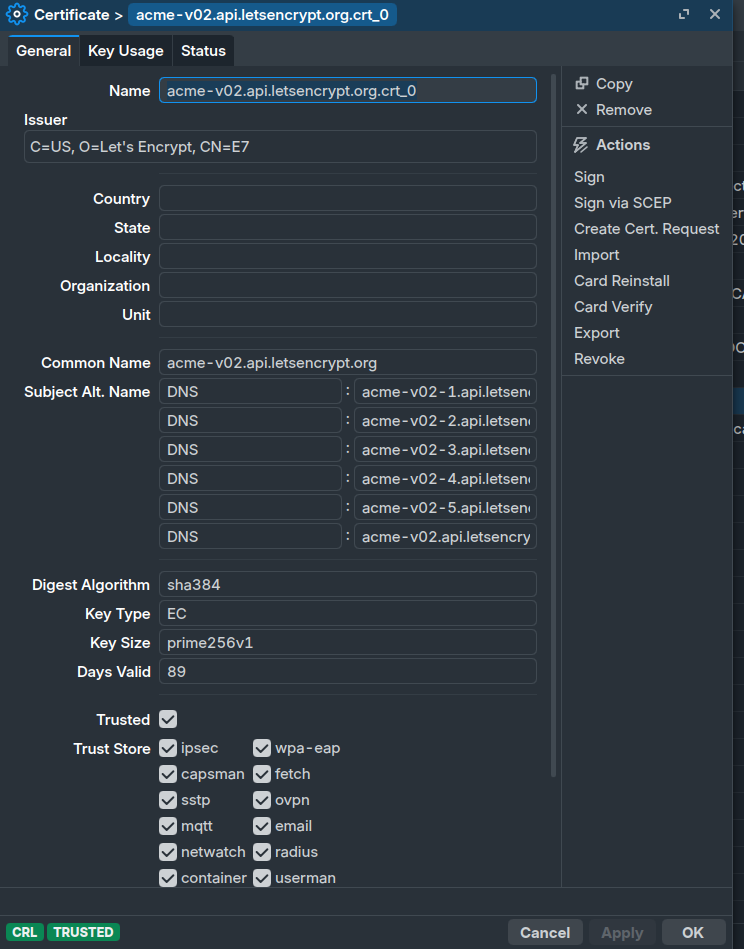Click the expand window icon in title bar
744x949 pixels.
tap(684, 14)
